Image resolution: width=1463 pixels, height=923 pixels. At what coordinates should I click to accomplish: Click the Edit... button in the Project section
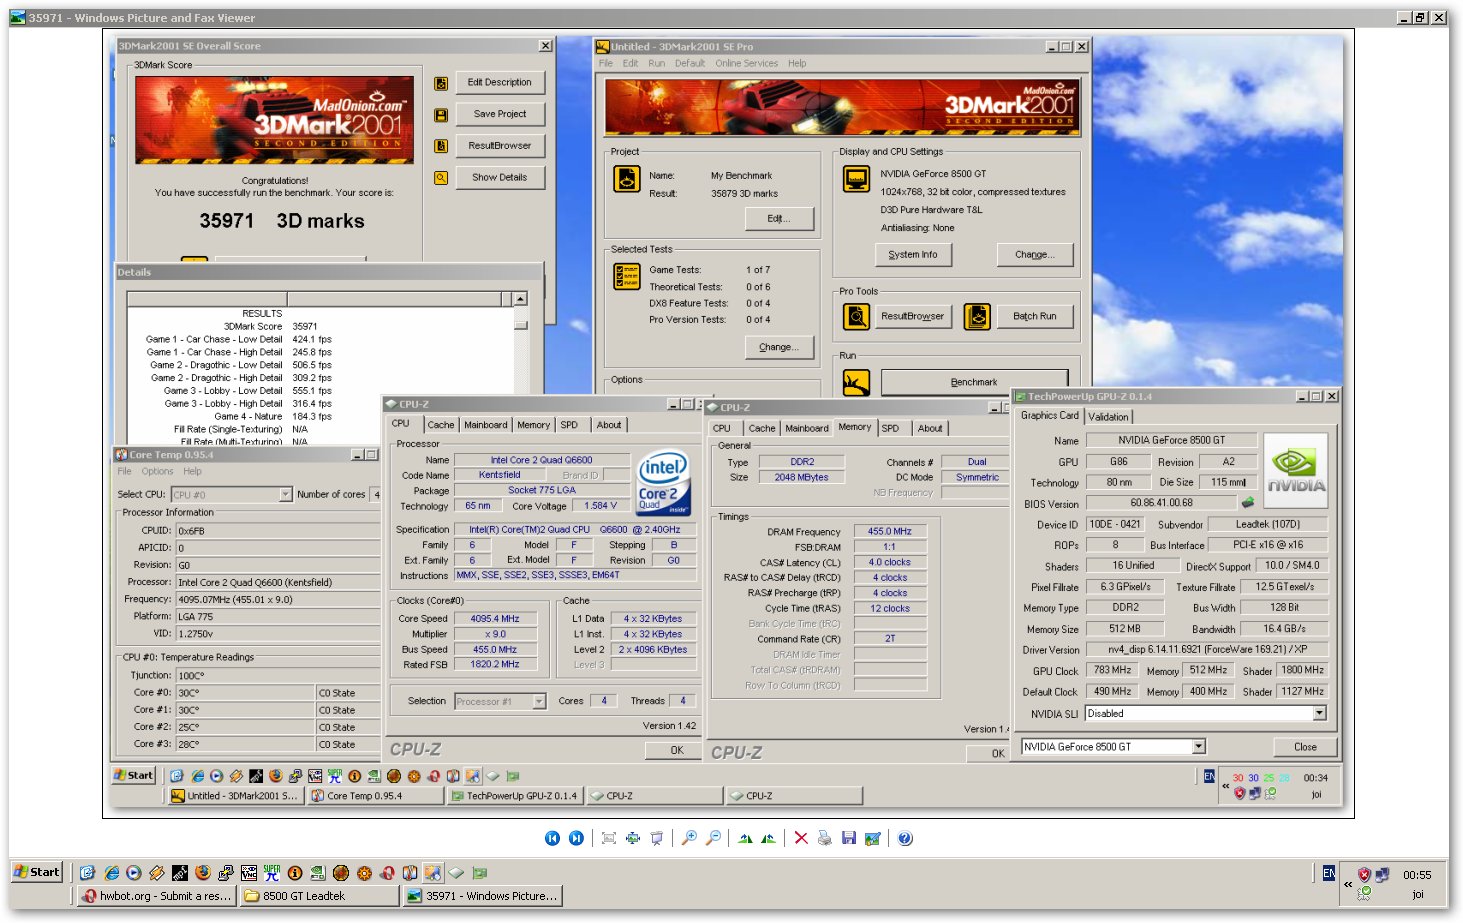click(778, 218)
